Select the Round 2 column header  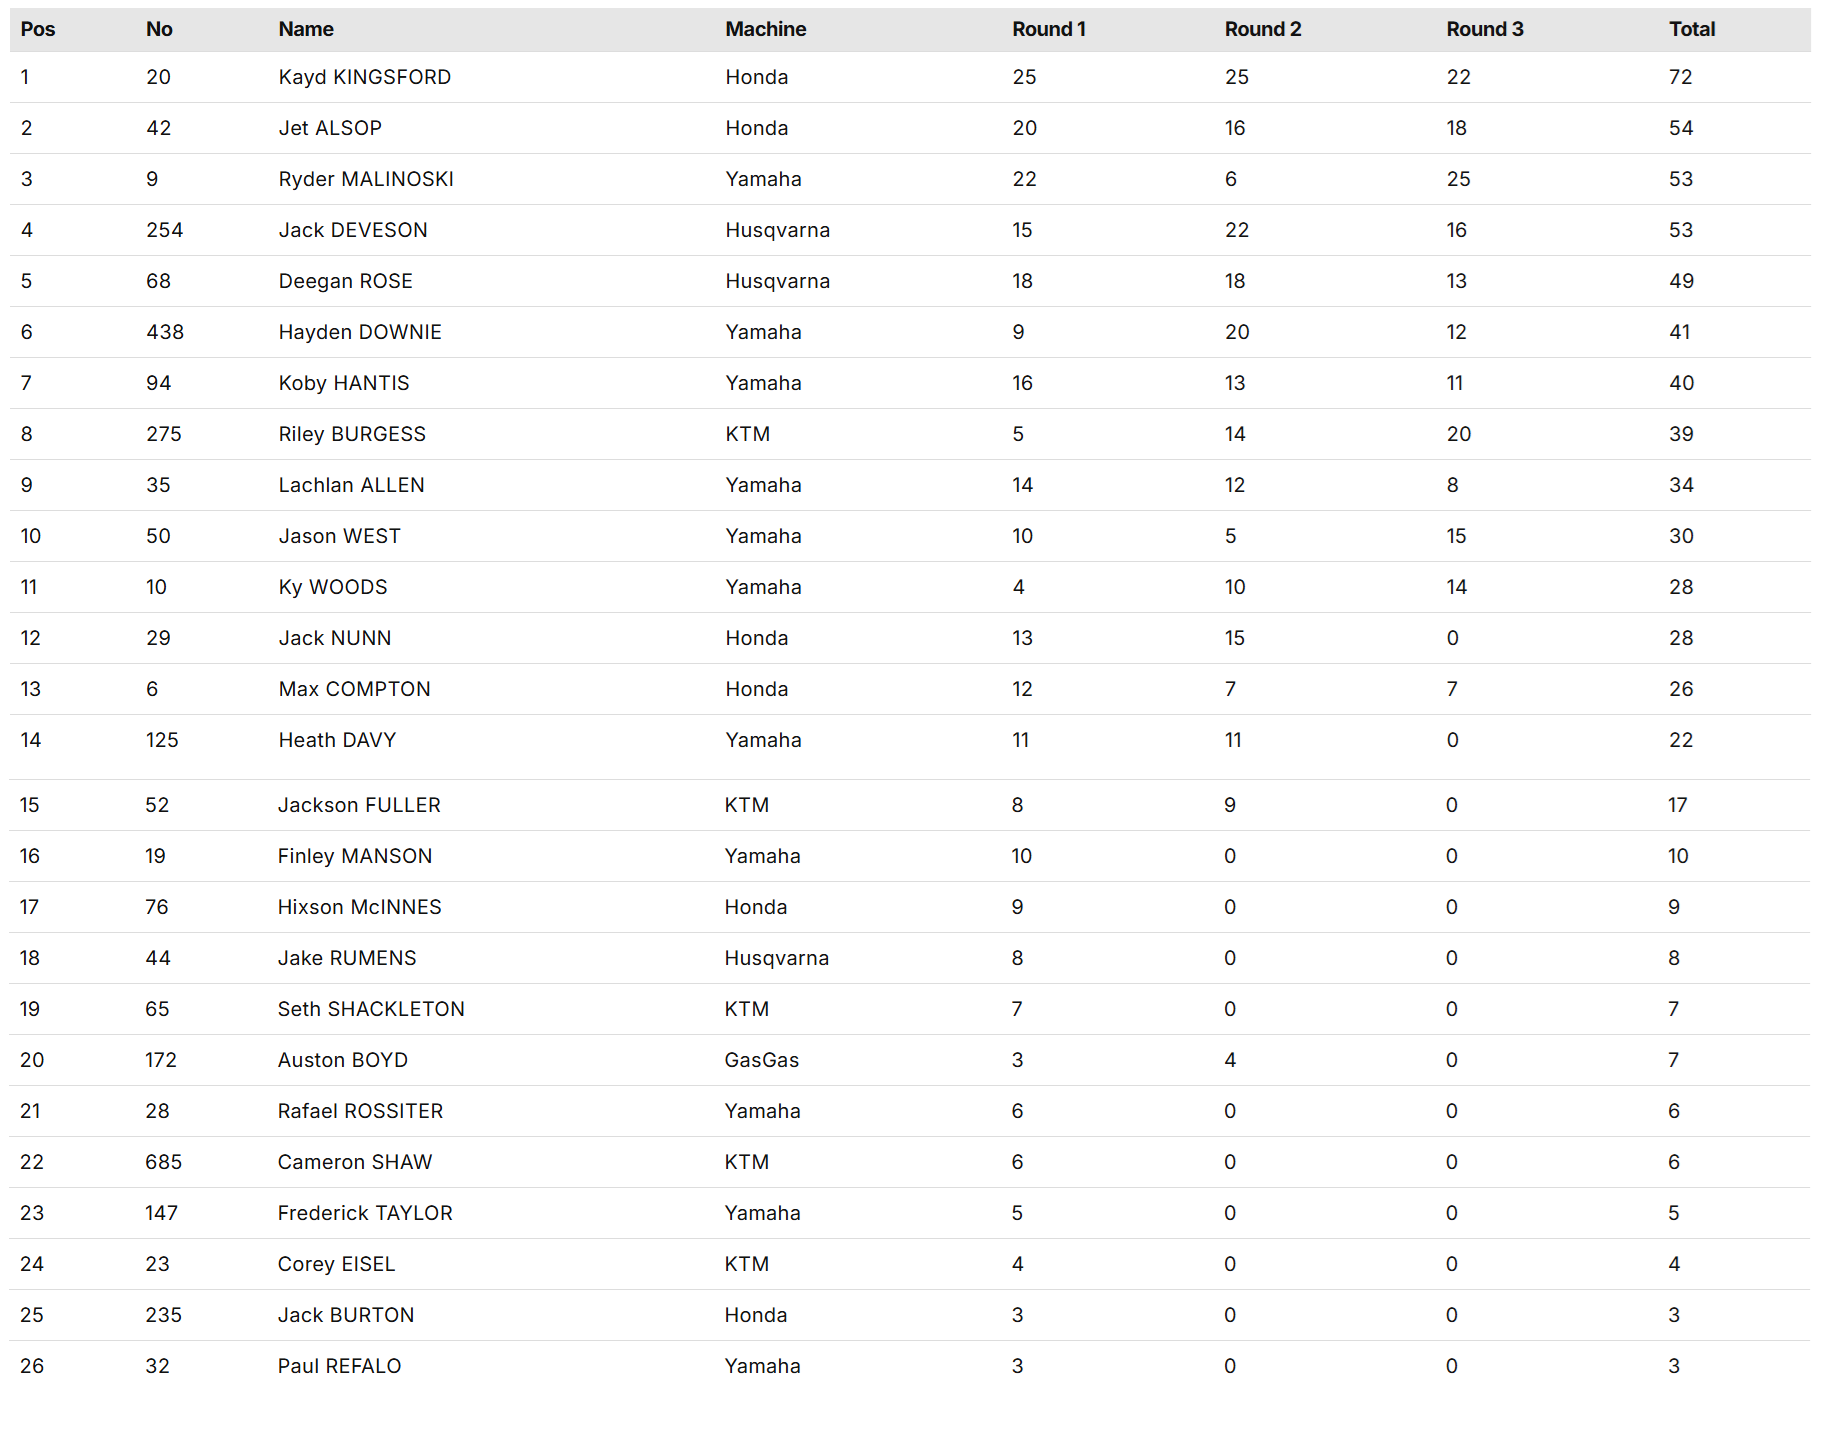click(1262, 29)
